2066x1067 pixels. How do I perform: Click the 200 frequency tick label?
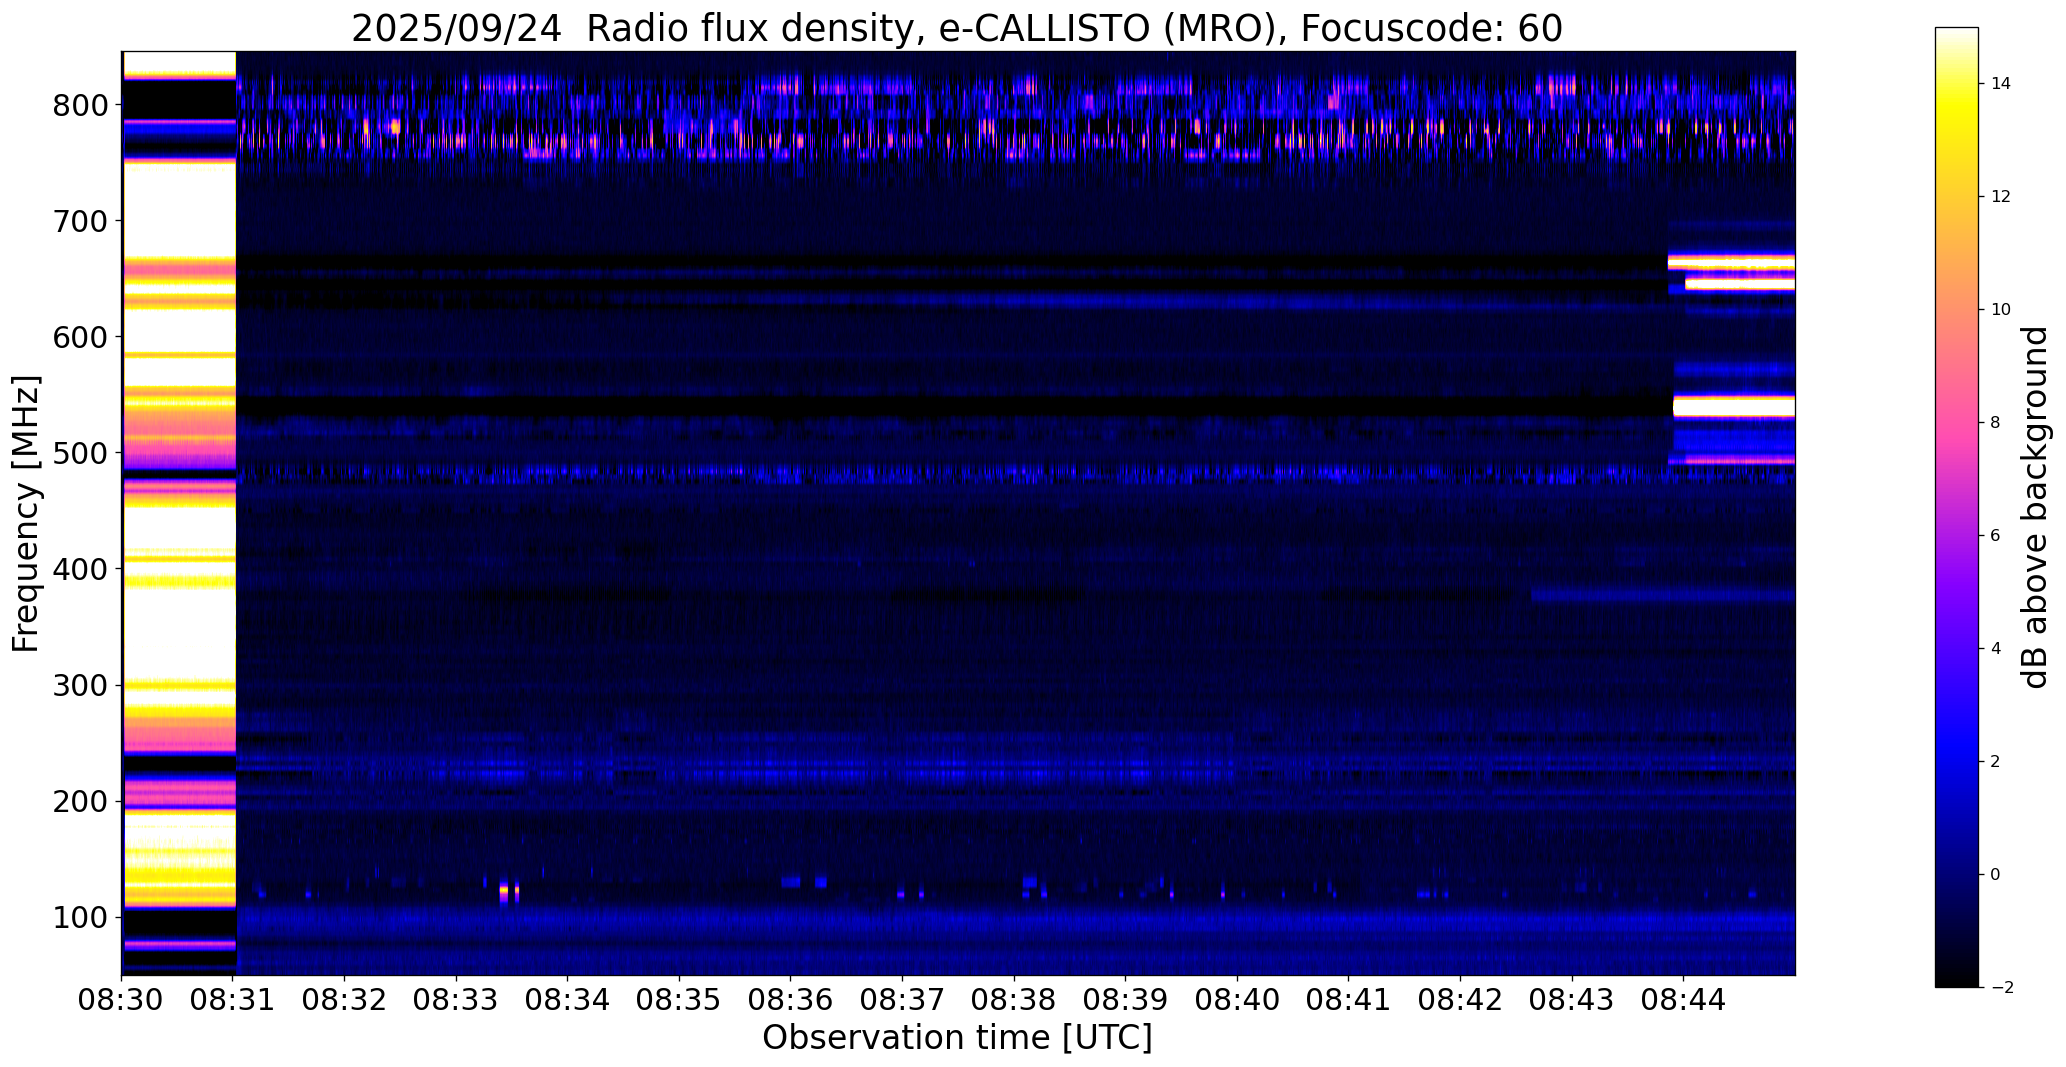tap(81, 801)
